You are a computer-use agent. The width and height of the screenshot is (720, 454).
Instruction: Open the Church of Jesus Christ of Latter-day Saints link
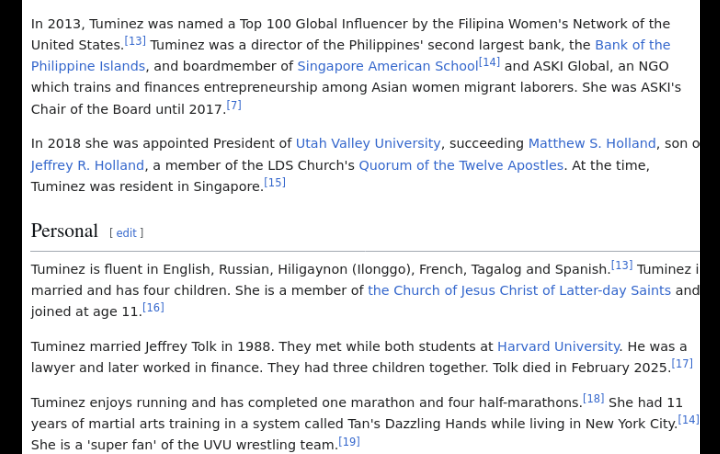pos(519,290)
